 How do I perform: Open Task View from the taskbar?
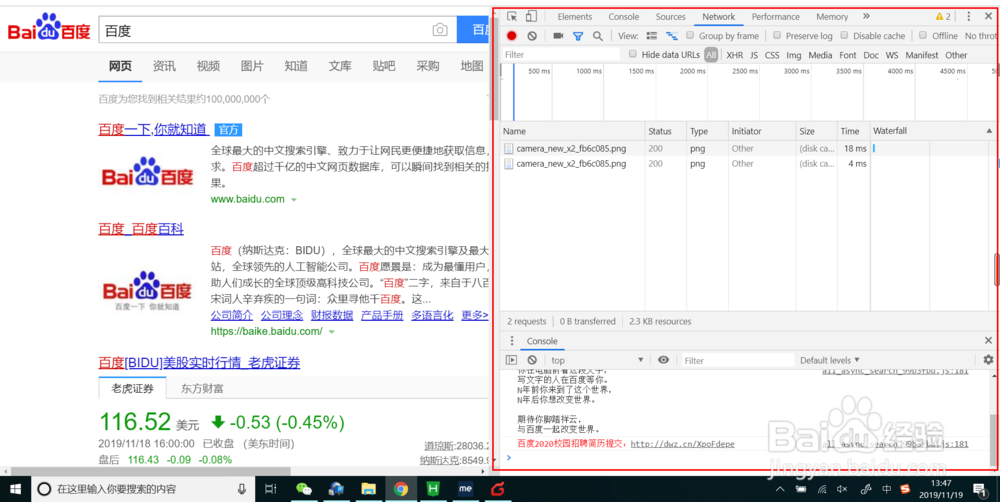click(x=270, y=489)
